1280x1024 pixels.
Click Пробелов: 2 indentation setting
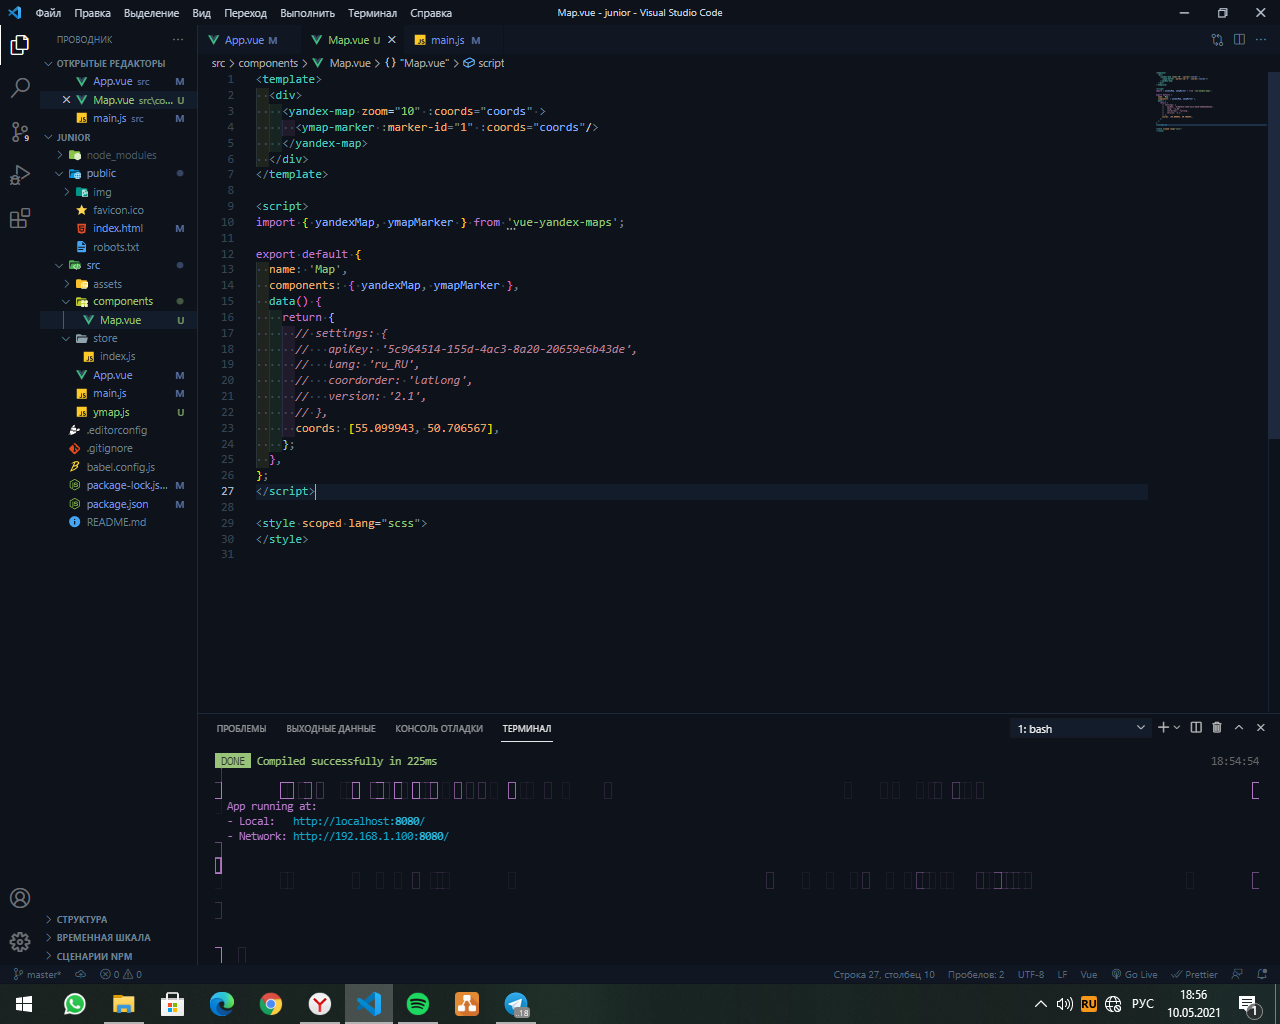point(976,974)
